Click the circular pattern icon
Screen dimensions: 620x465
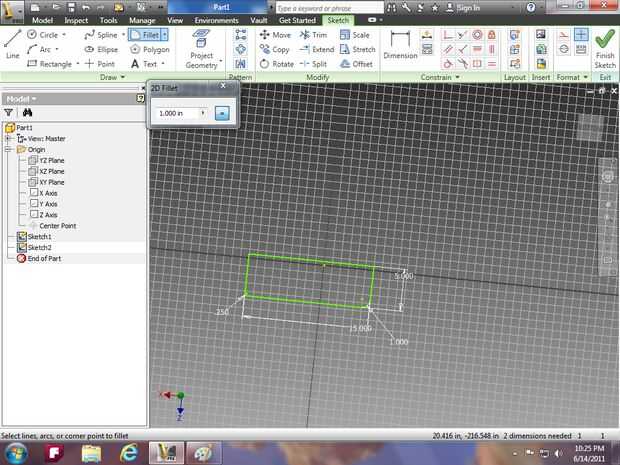(240, 49)
